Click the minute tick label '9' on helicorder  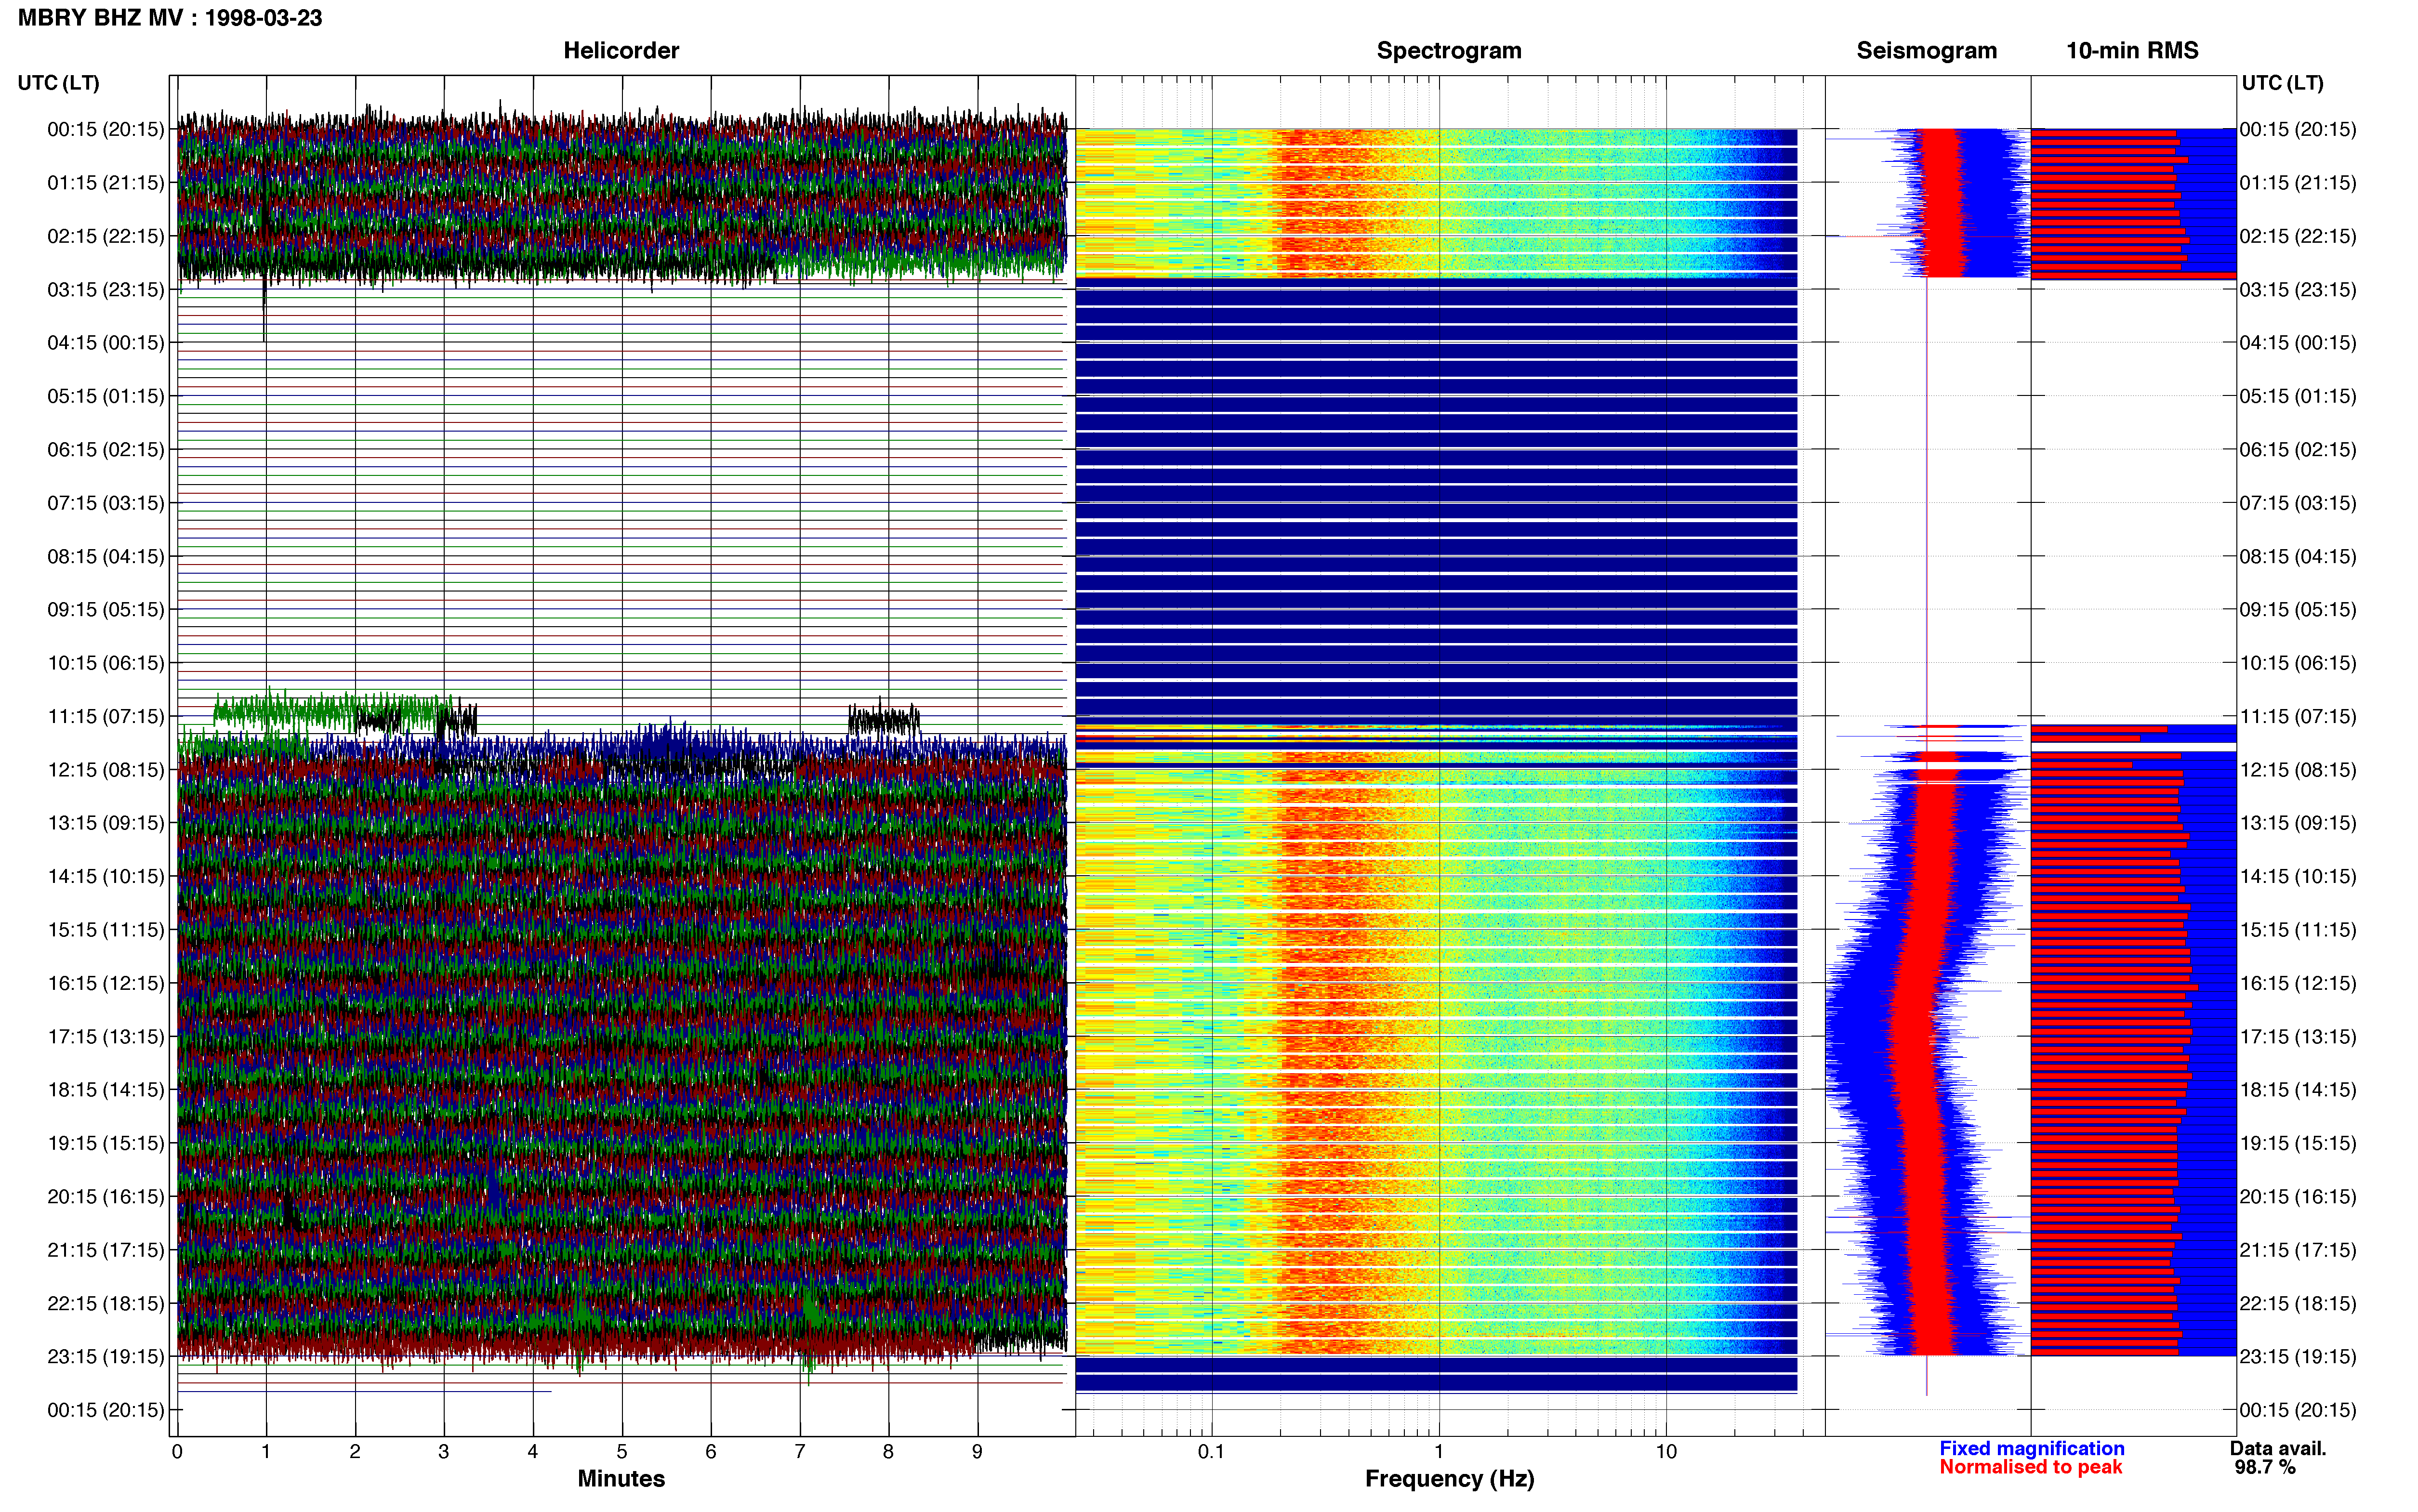coord(977,1452)
